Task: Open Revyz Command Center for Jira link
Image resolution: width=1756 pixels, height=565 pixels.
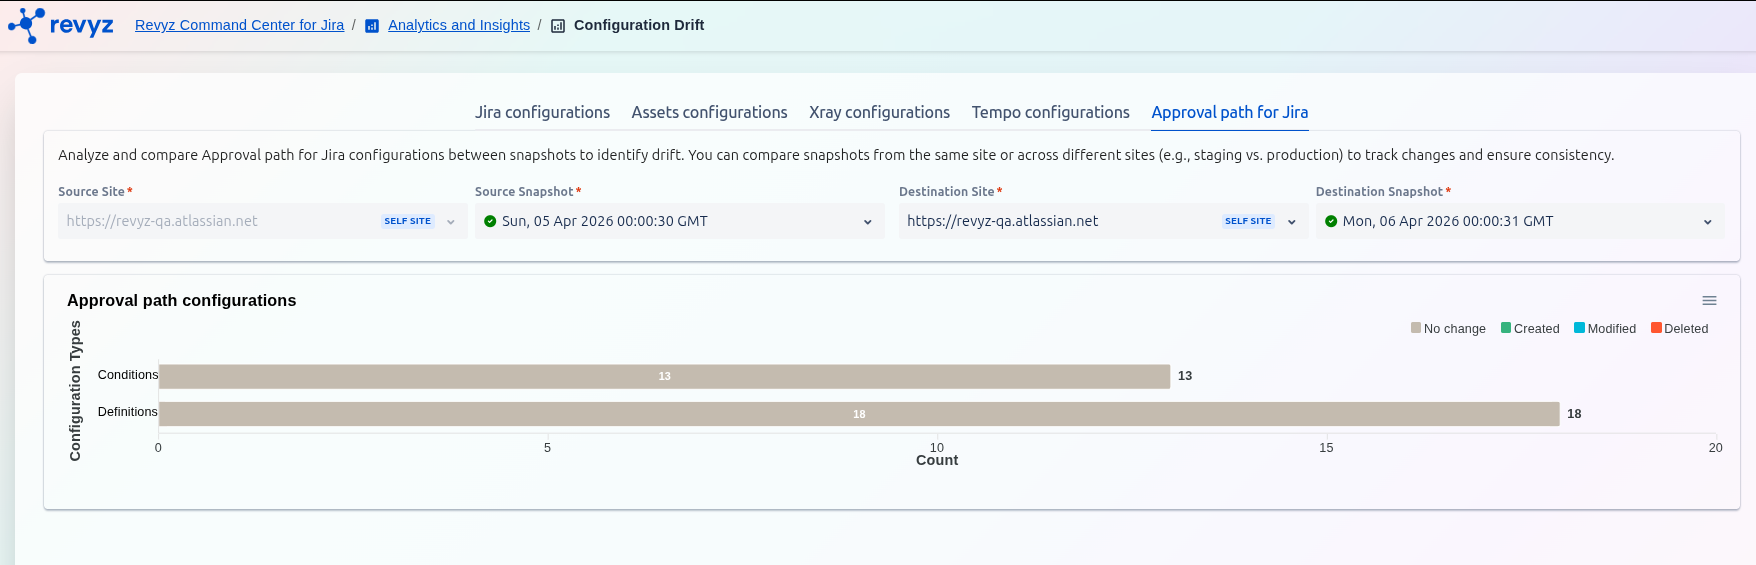Action: (239, 25)
